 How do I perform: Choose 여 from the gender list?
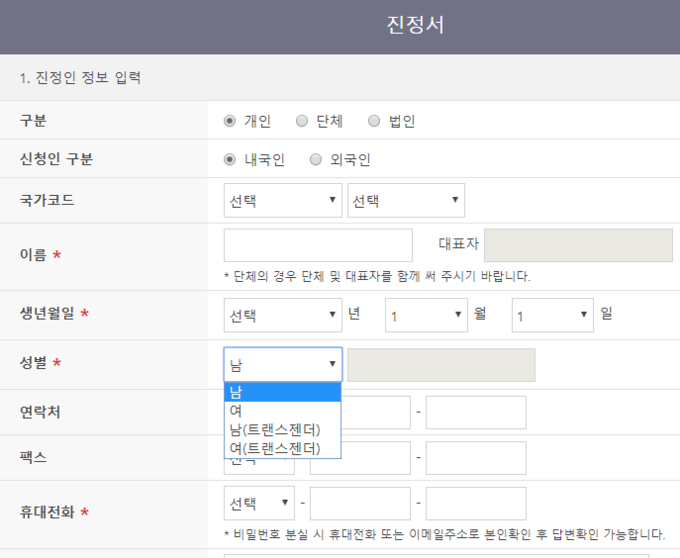tap(283, 411)
